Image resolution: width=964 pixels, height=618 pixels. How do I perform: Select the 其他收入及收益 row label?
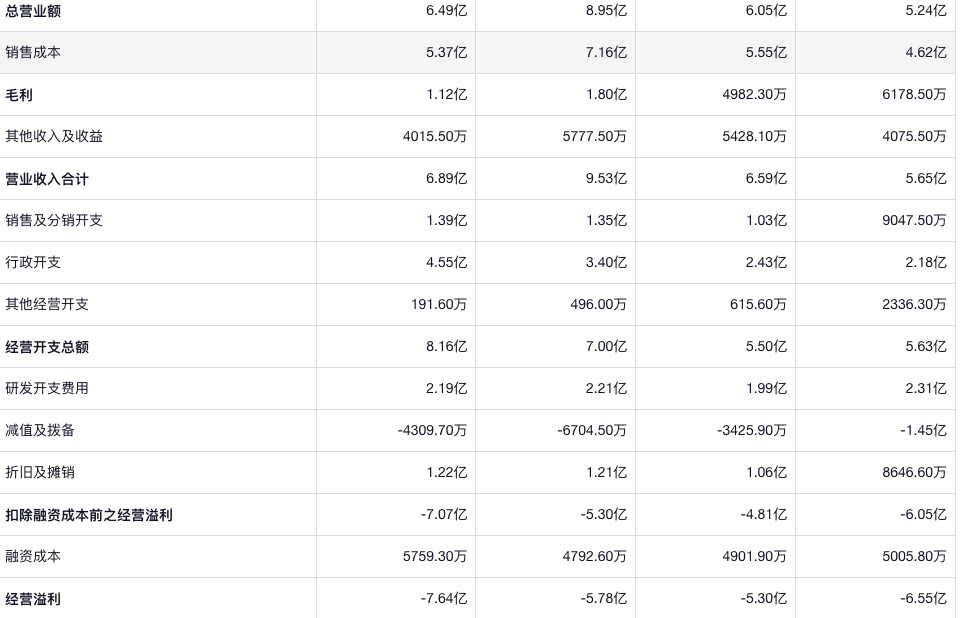point(54,136)
